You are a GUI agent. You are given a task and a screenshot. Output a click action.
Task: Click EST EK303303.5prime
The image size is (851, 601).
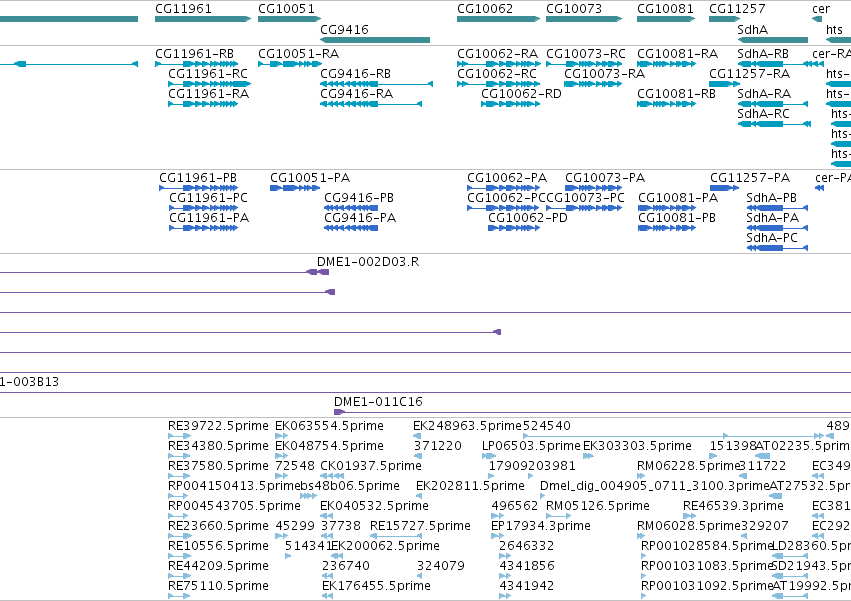(x=588, y=456)
